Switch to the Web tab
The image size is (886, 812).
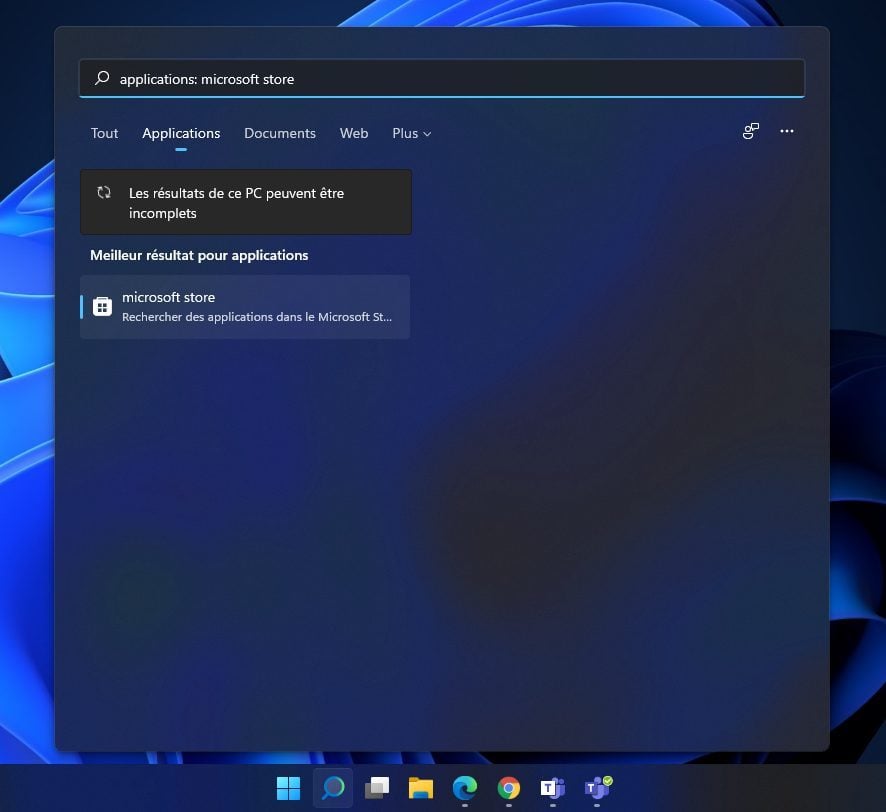point(354,133)
